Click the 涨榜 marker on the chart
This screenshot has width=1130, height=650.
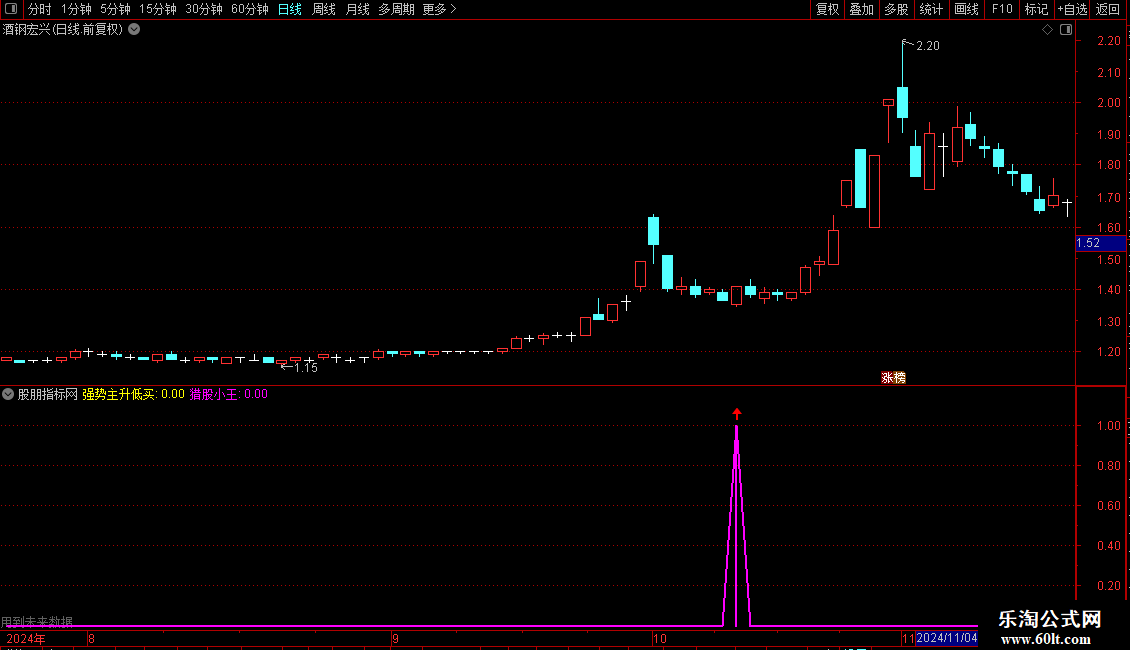(894, 378)
